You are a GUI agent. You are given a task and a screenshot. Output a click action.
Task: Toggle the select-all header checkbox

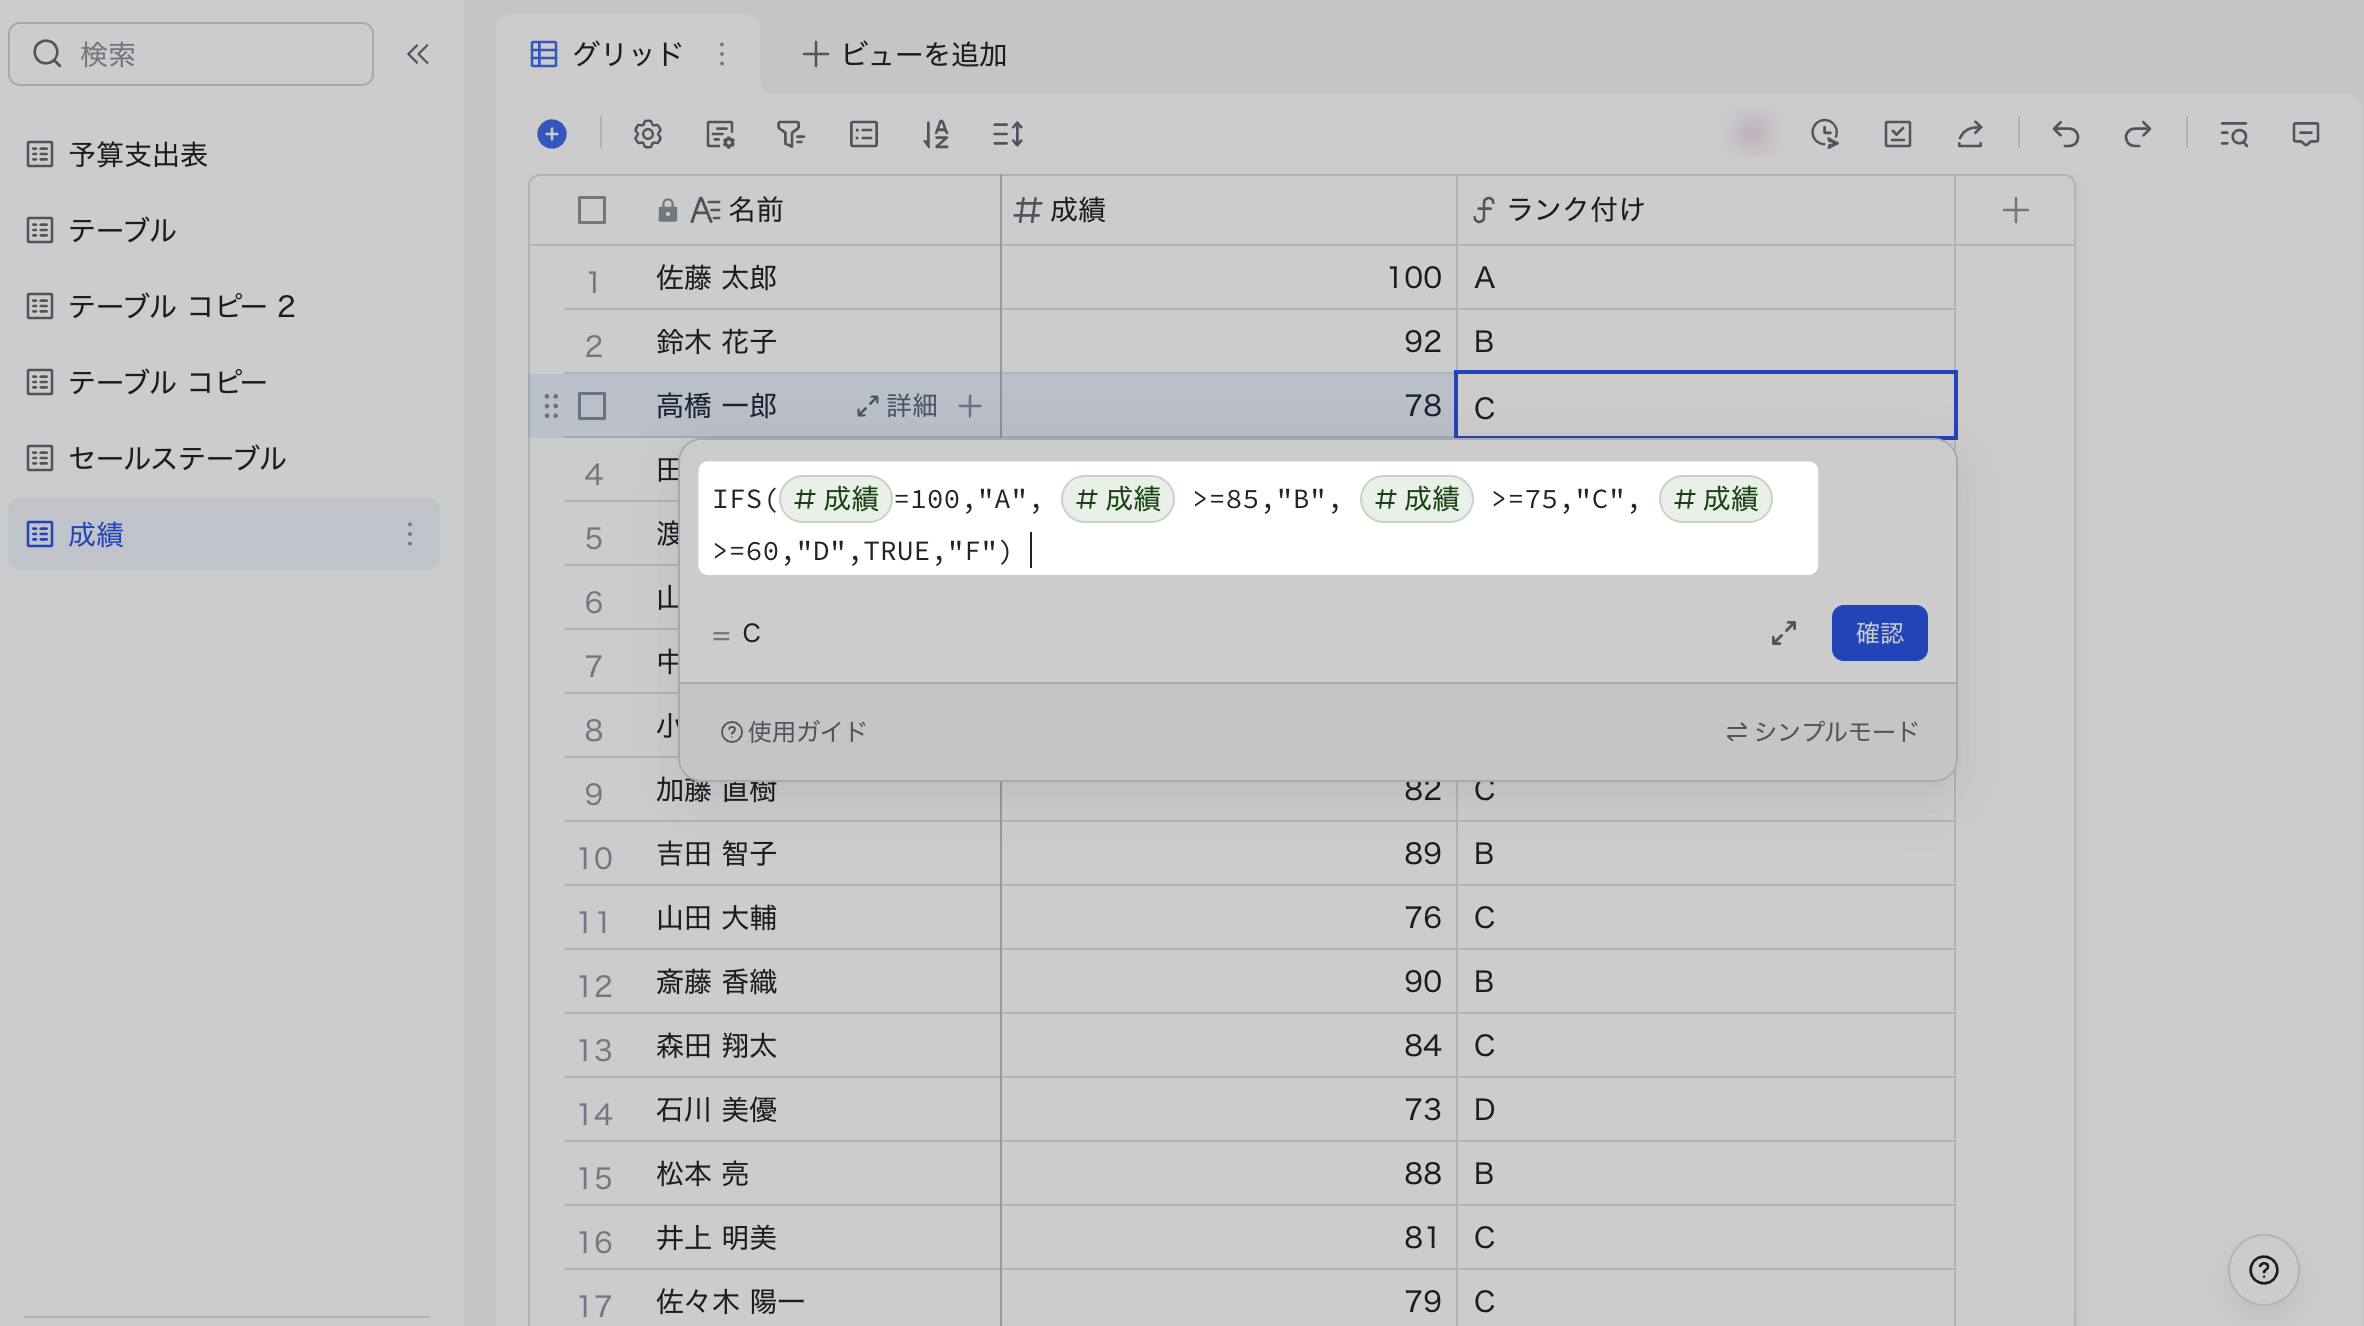tap(592, 210)
